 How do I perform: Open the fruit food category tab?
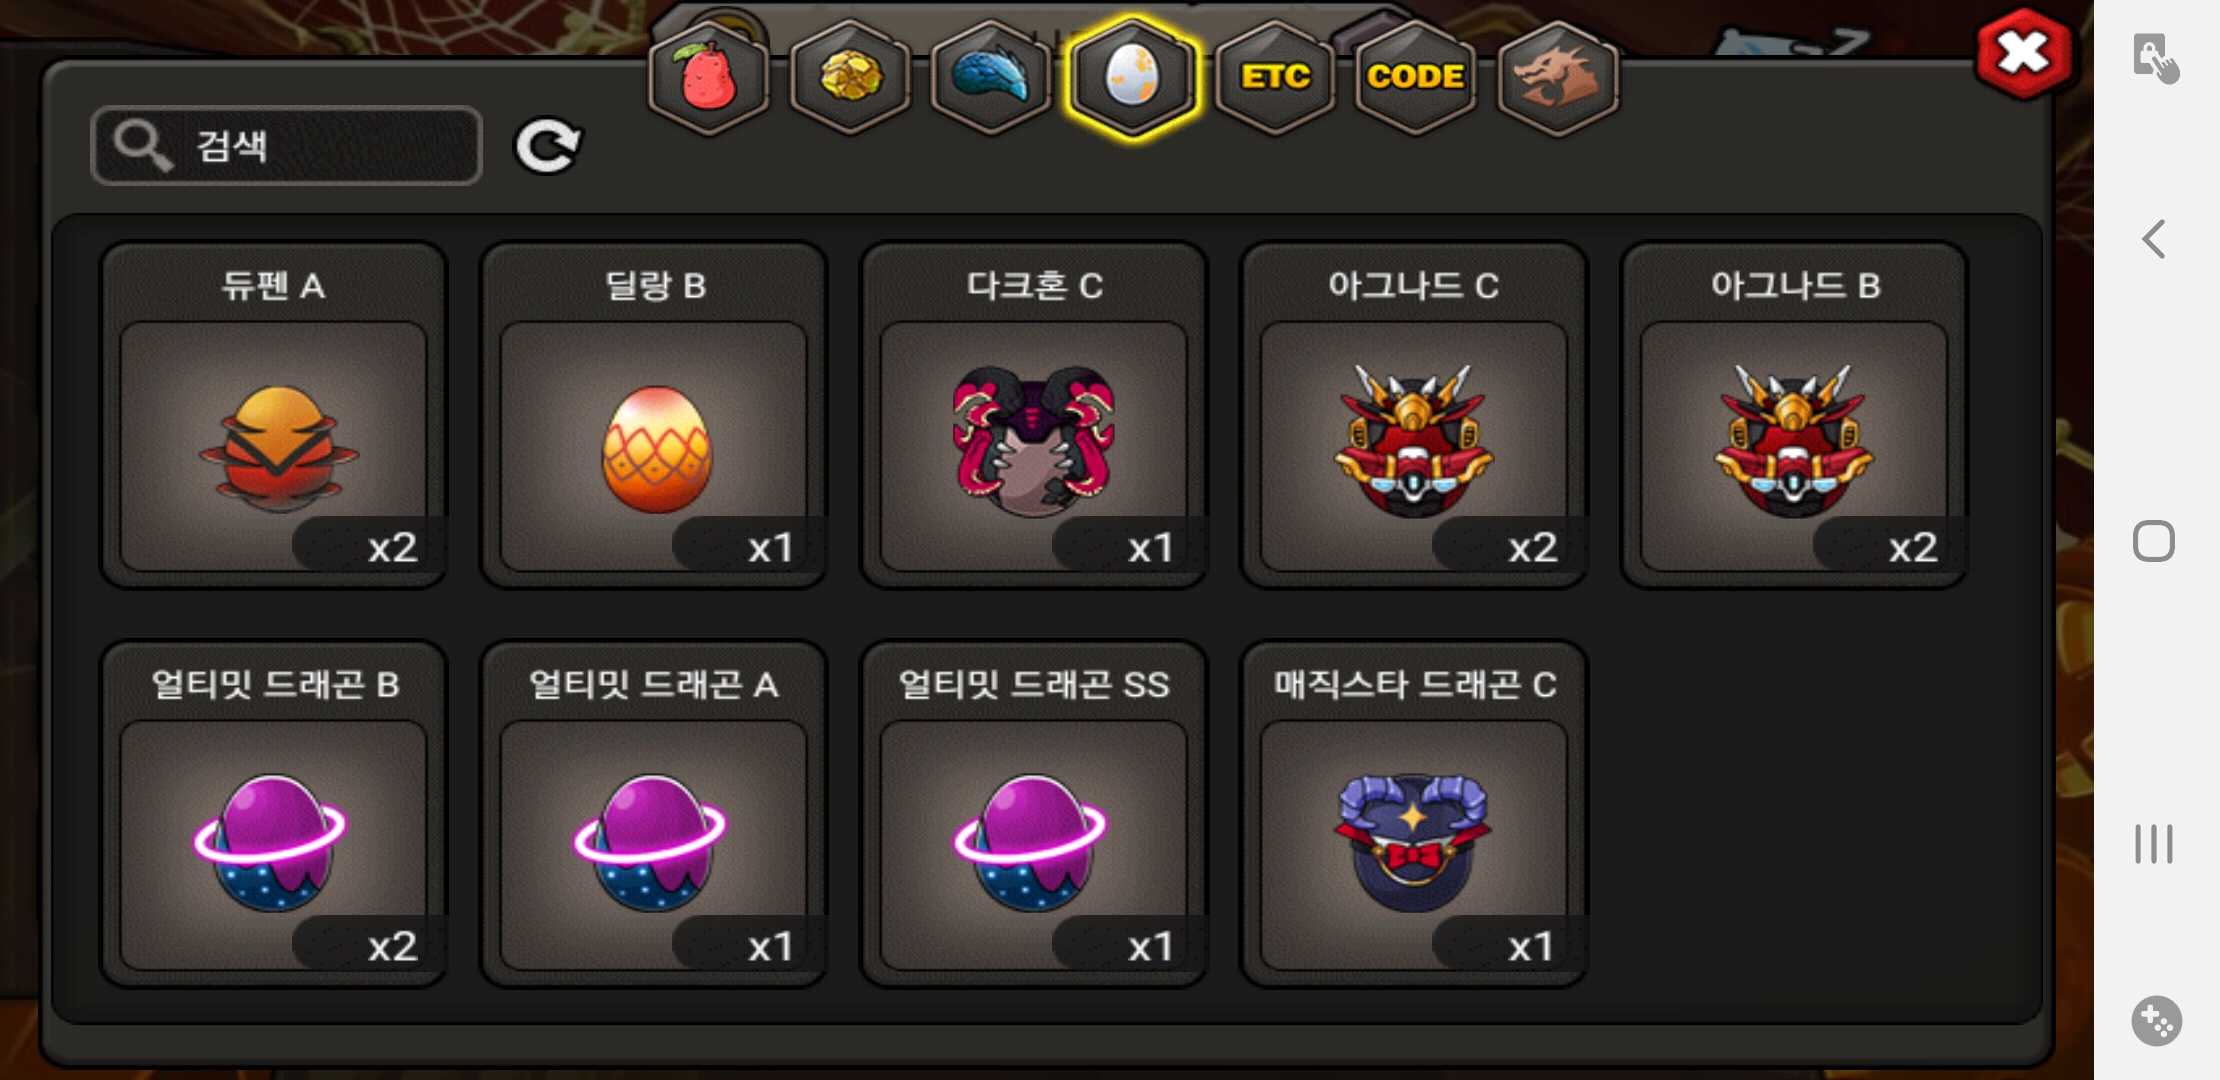(x=708, y=78)
